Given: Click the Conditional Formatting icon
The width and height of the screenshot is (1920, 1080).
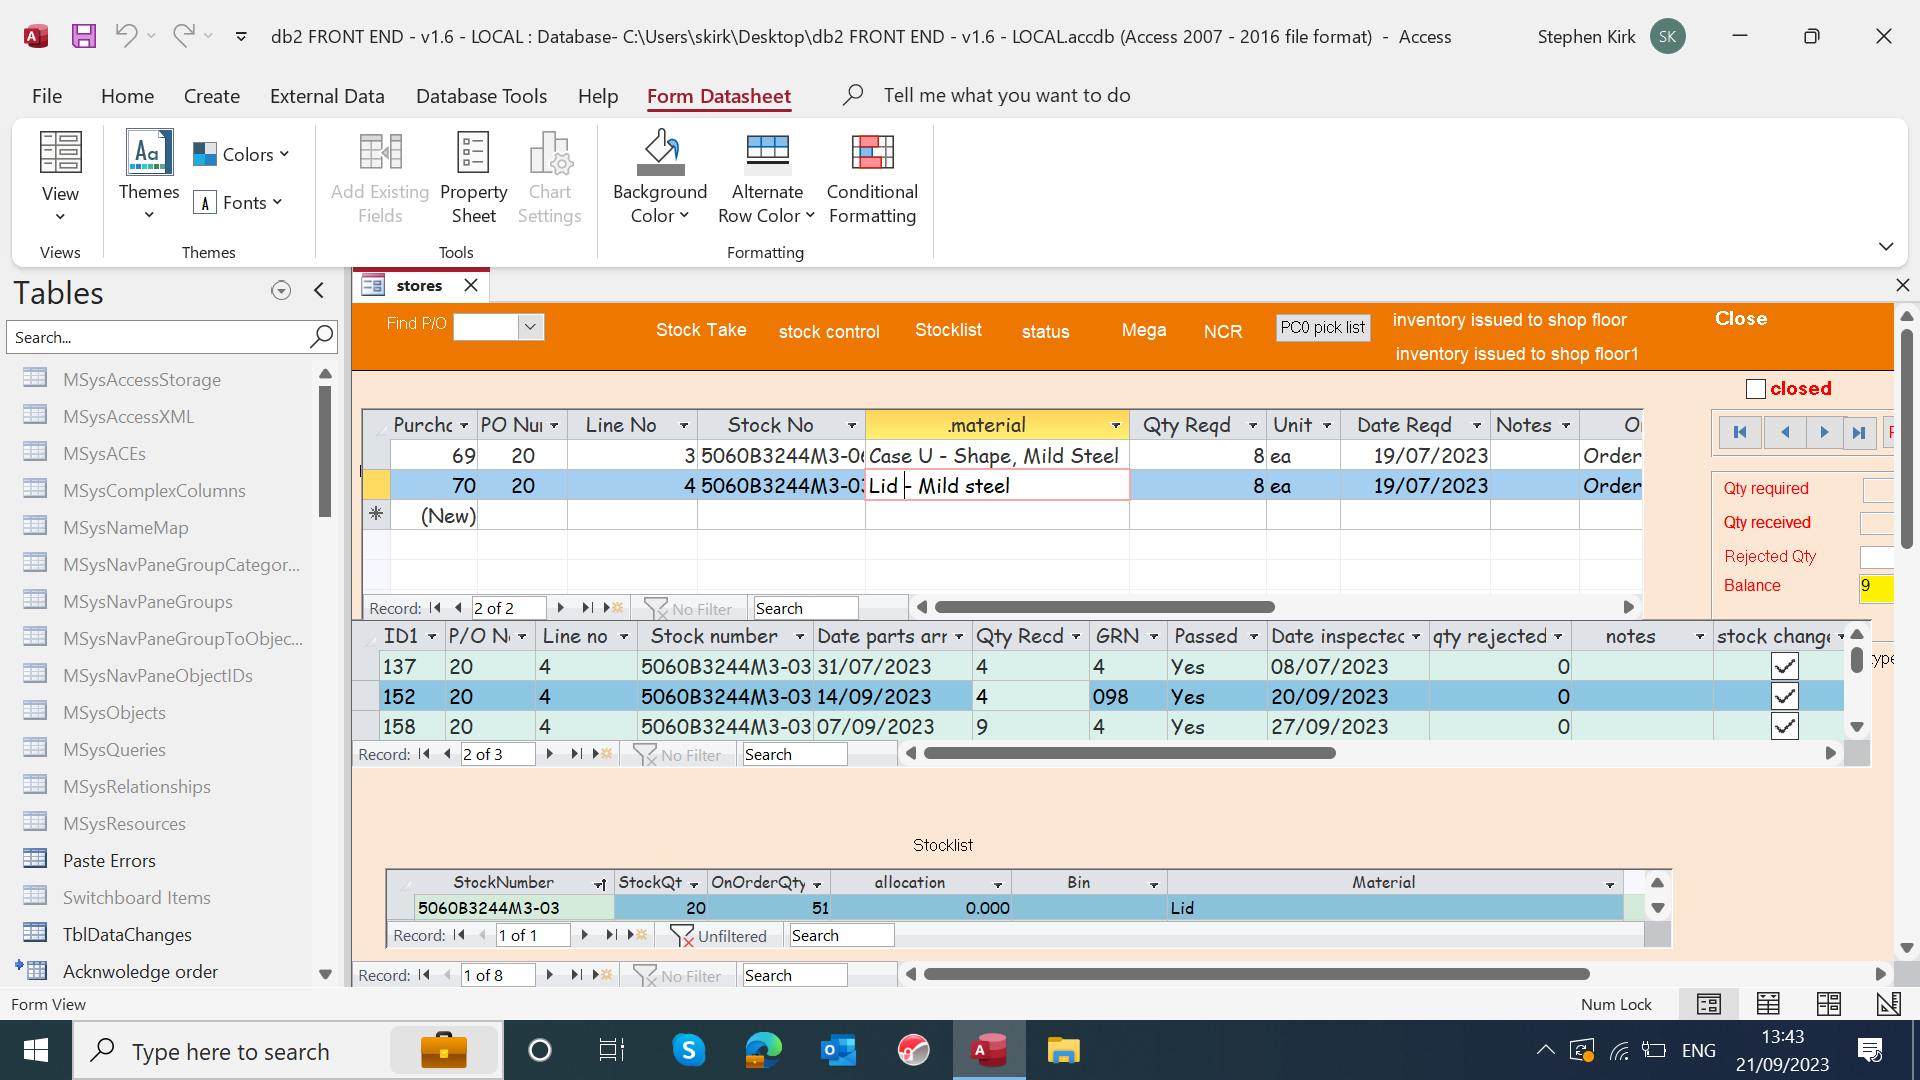Looking at the screenshot, I should (871, 153).
